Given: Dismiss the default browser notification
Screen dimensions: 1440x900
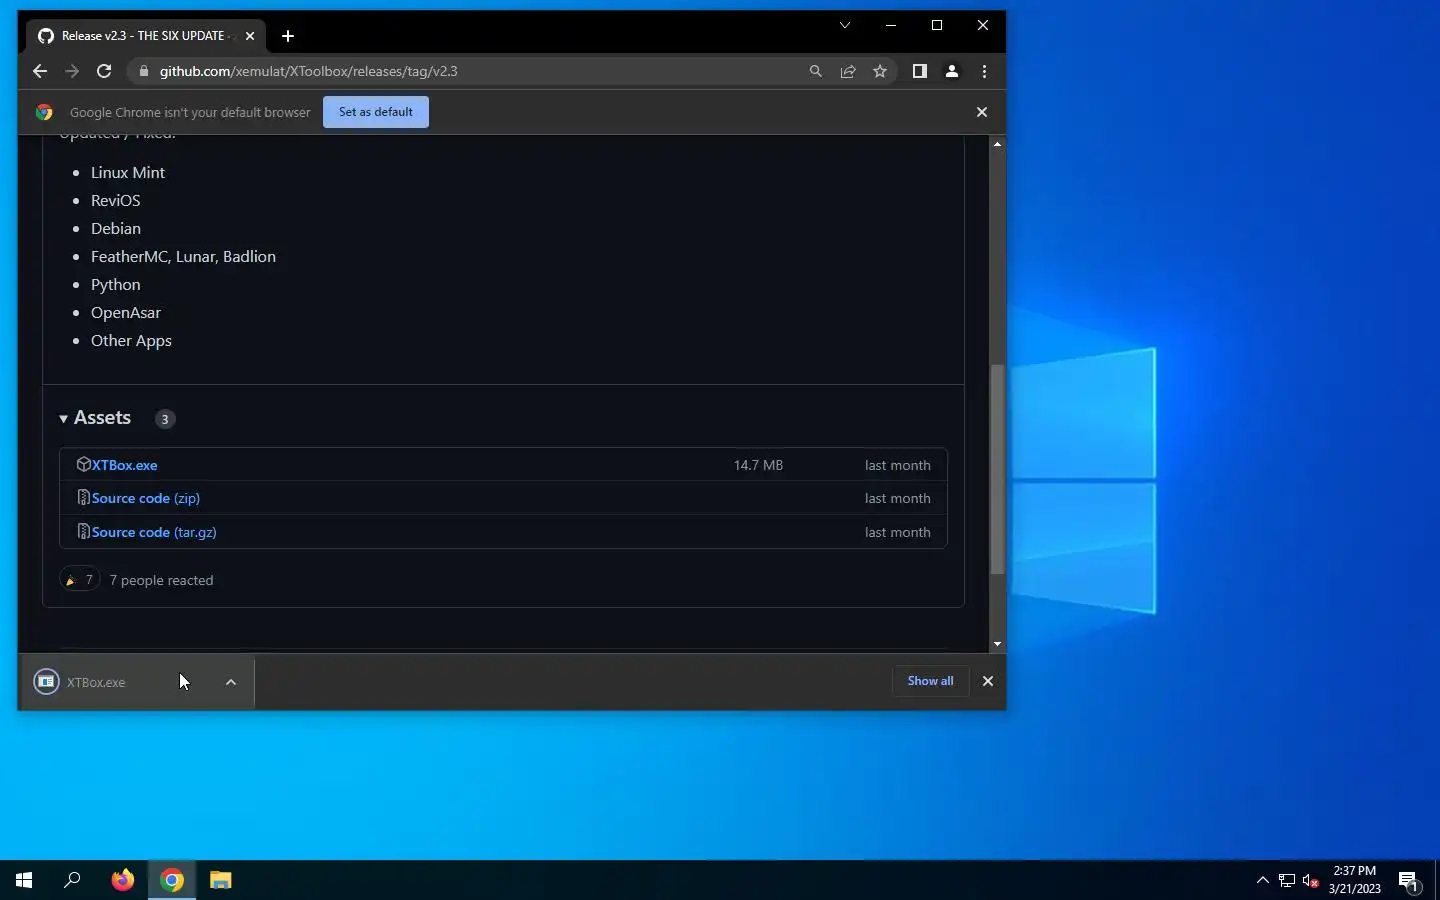Looking at the screenshot, I should (x=982, y=112).
